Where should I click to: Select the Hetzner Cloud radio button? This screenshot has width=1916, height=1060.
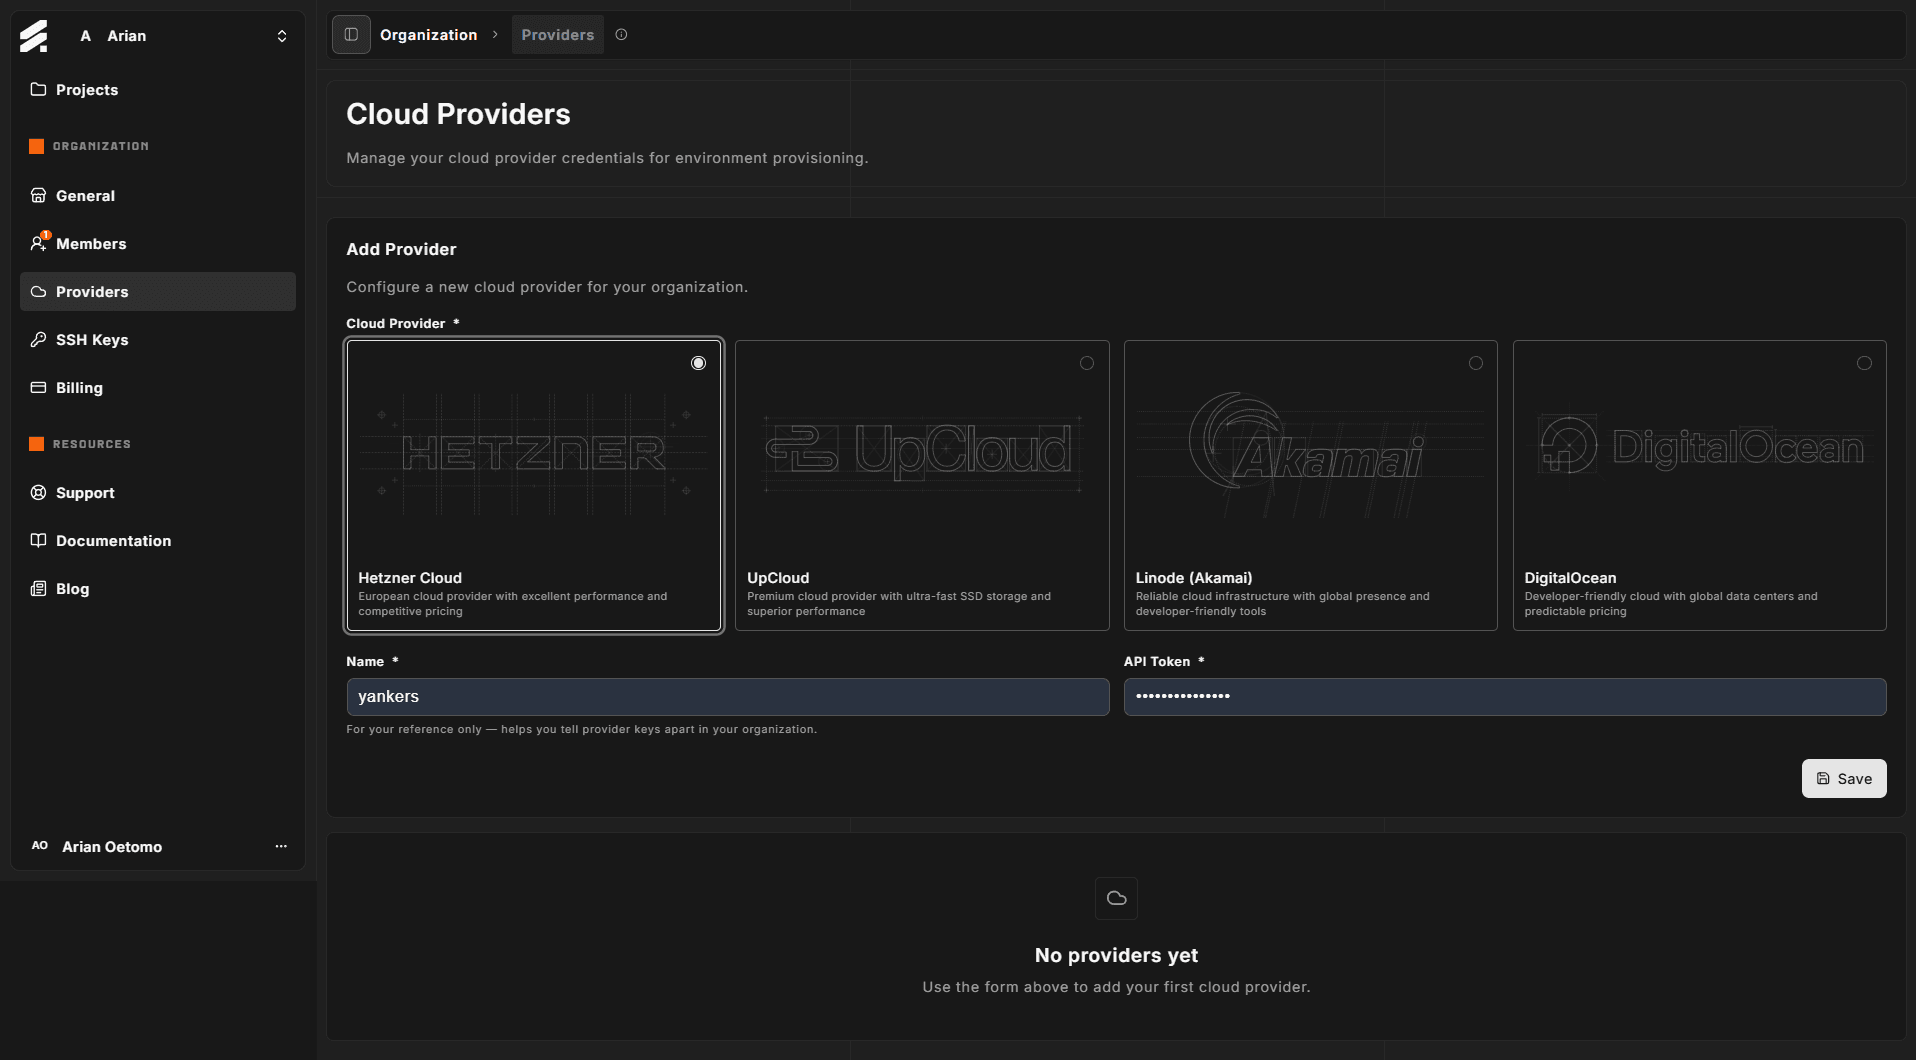698,363
